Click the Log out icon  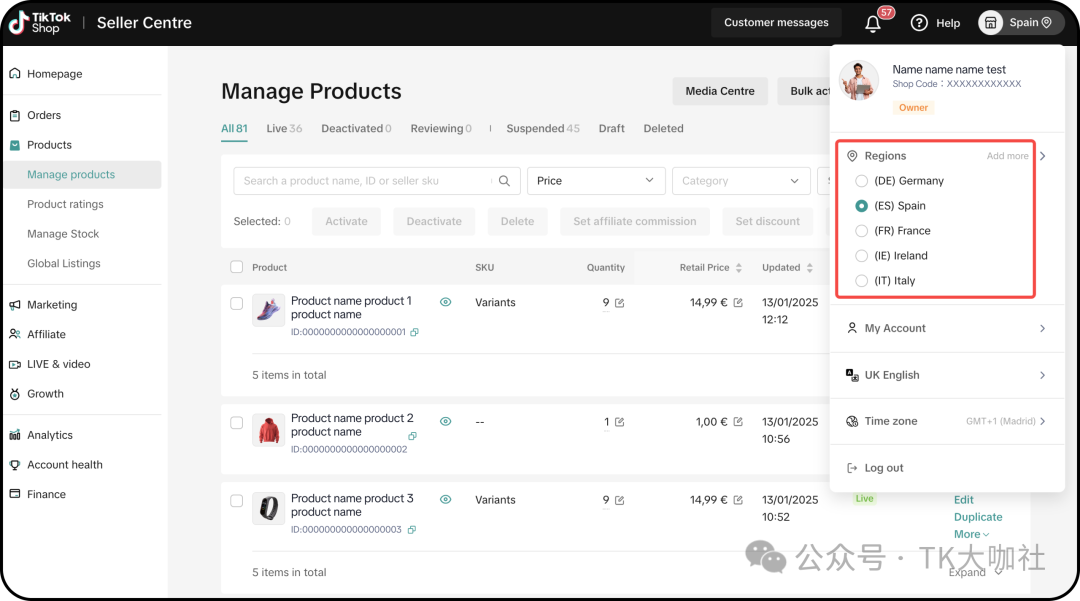click(x=852, y=468)
